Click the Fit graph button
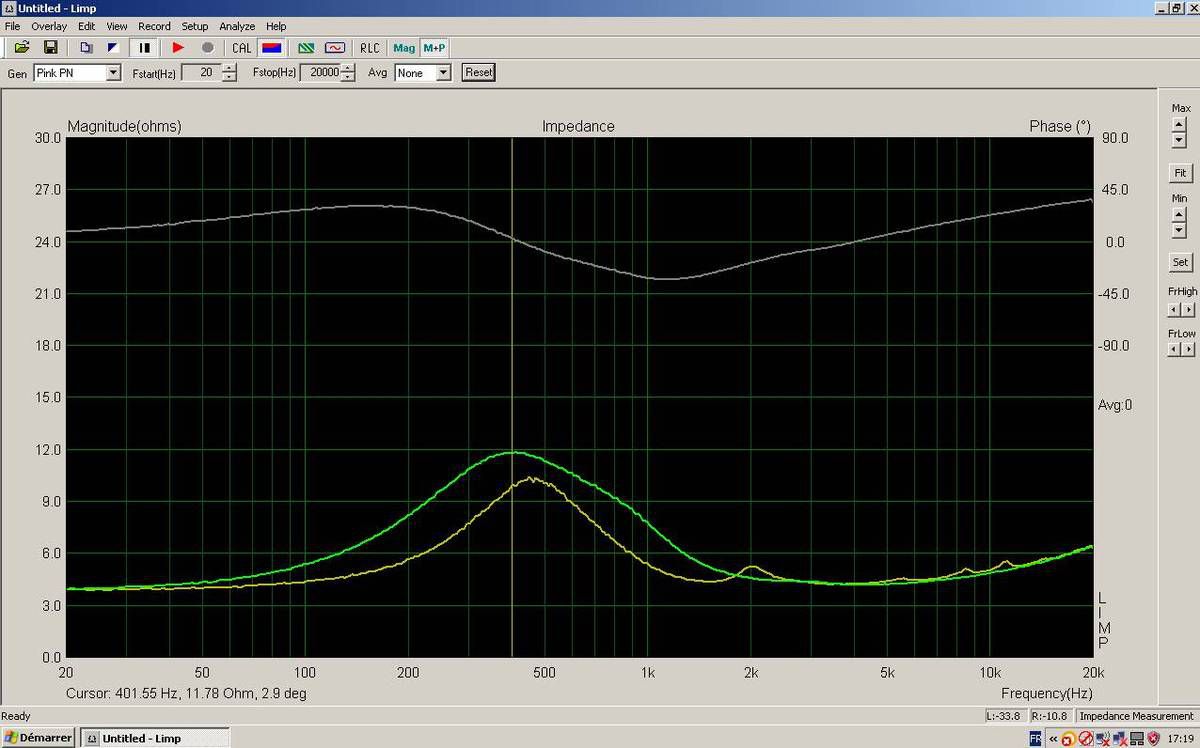Image resolution: width=1200 pixels, height=748 pixels. [x=1181, y=173]
